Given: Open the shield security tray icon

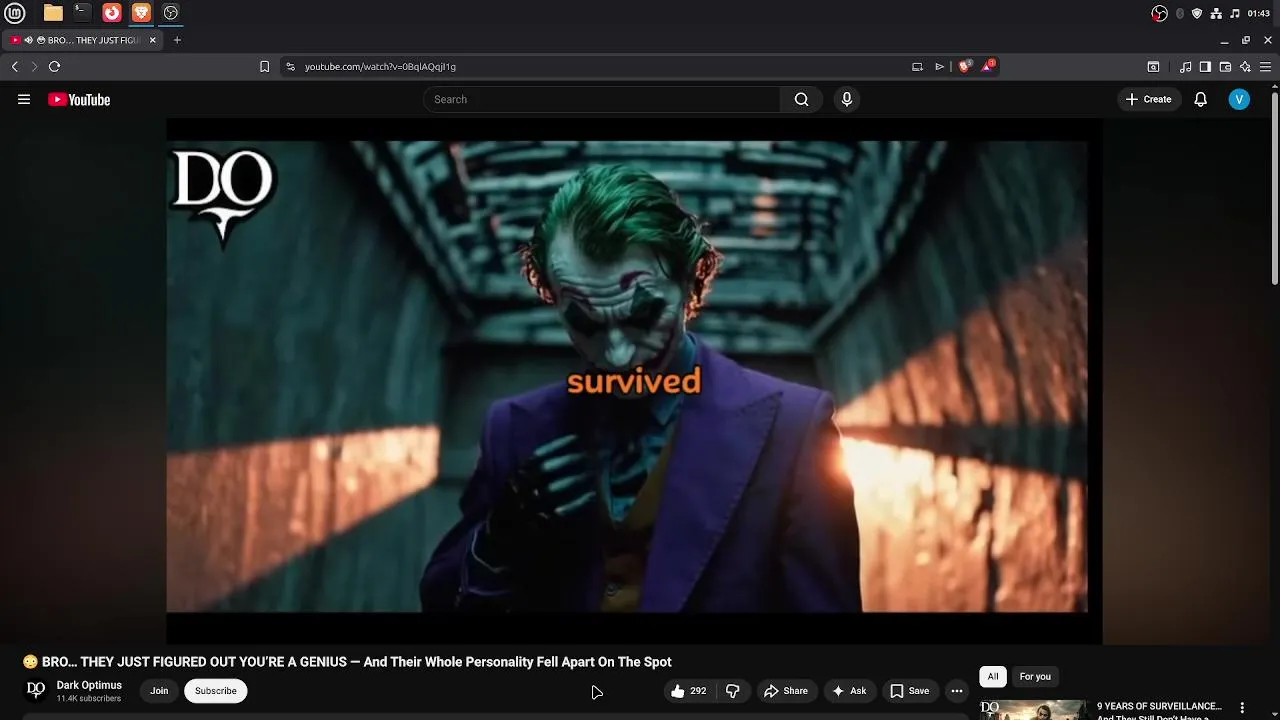Looking at the screenshot, I should coord(1197,13).
